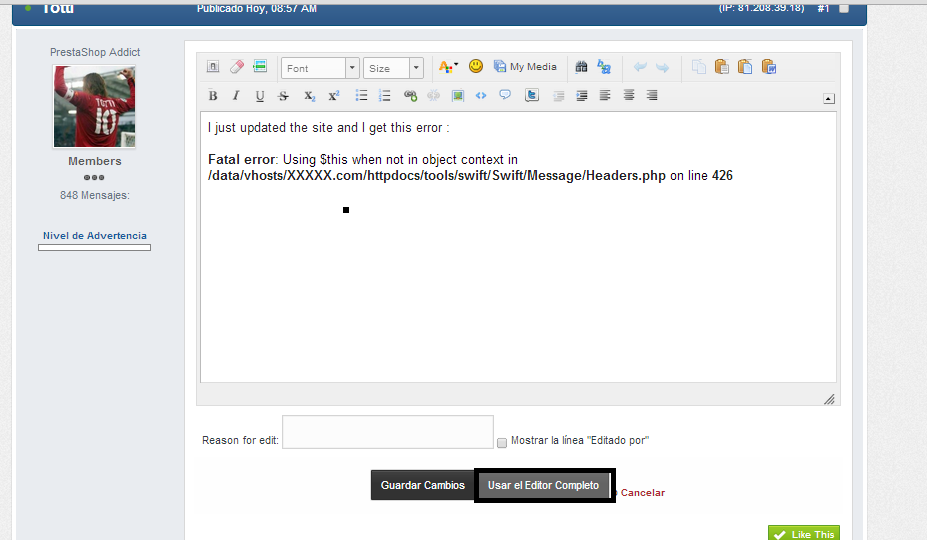Click the Reason for edit field
The width and height of the screenshot is (927, 540).
[x=388, y=432]
